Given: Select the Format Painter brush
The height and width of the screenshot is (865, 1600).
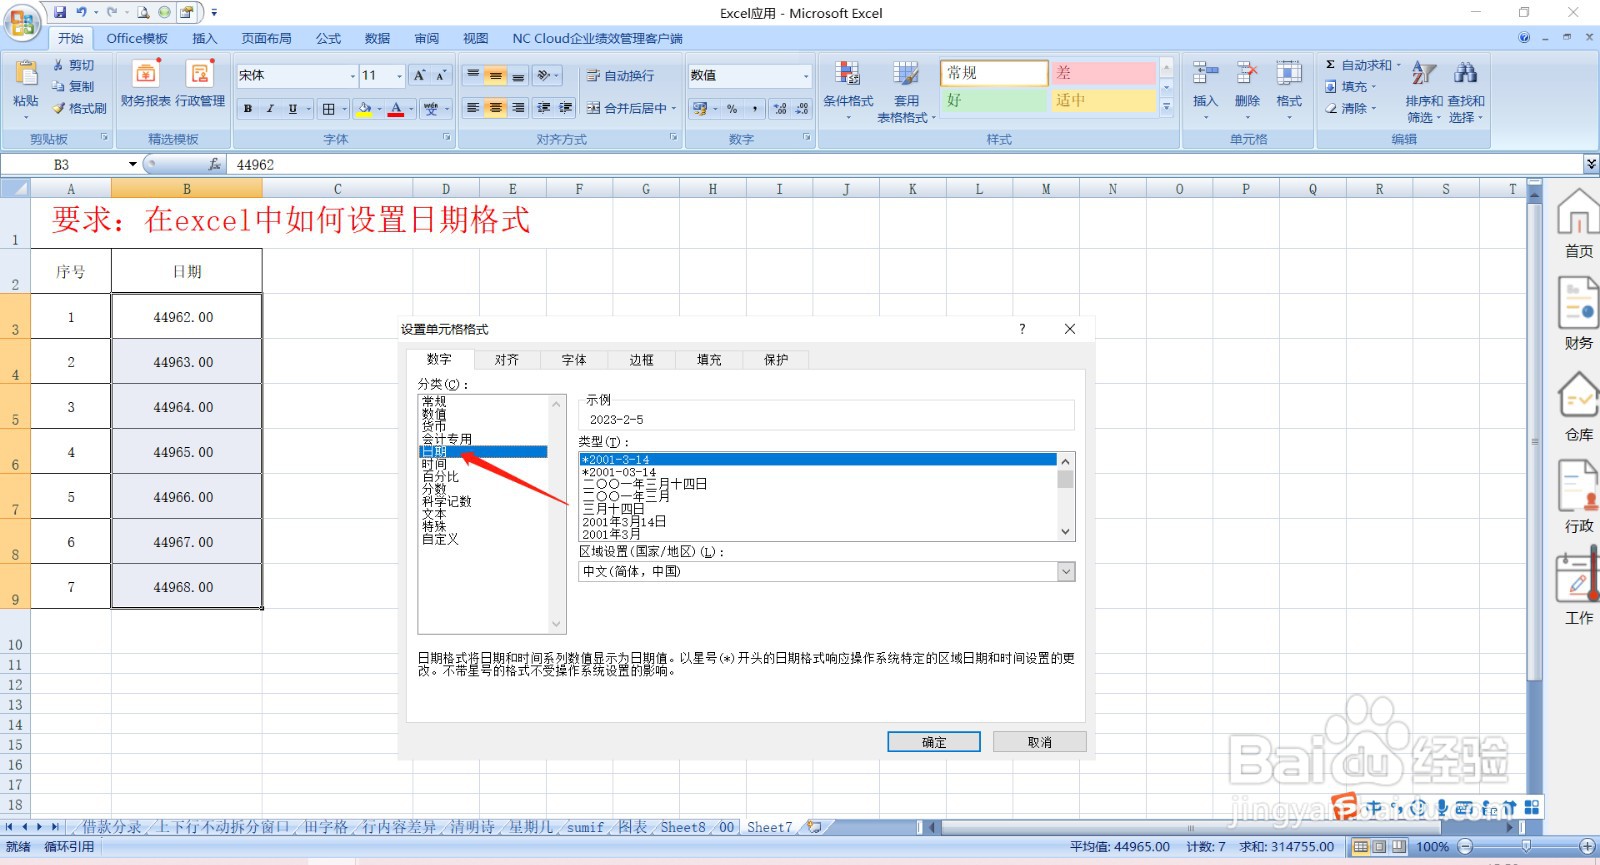Looking at the screenshot, I should click(58, 108).
